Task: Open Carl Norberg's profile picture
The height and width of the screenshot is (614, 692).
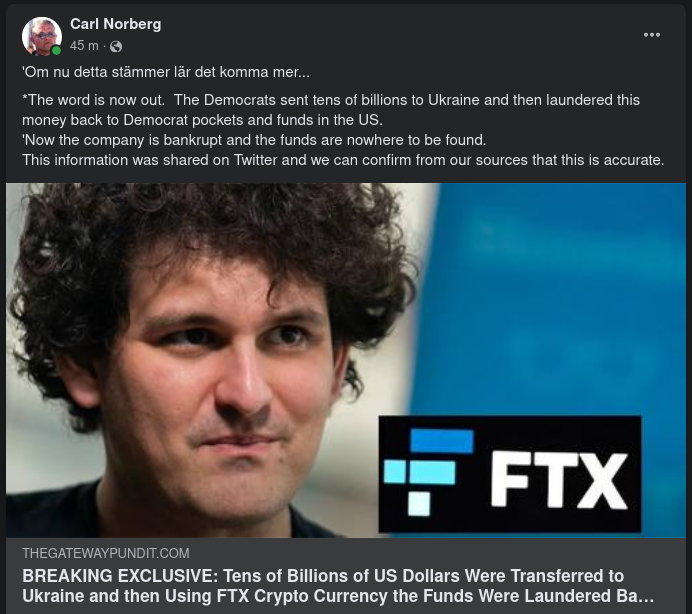Action: click(42, 36)
